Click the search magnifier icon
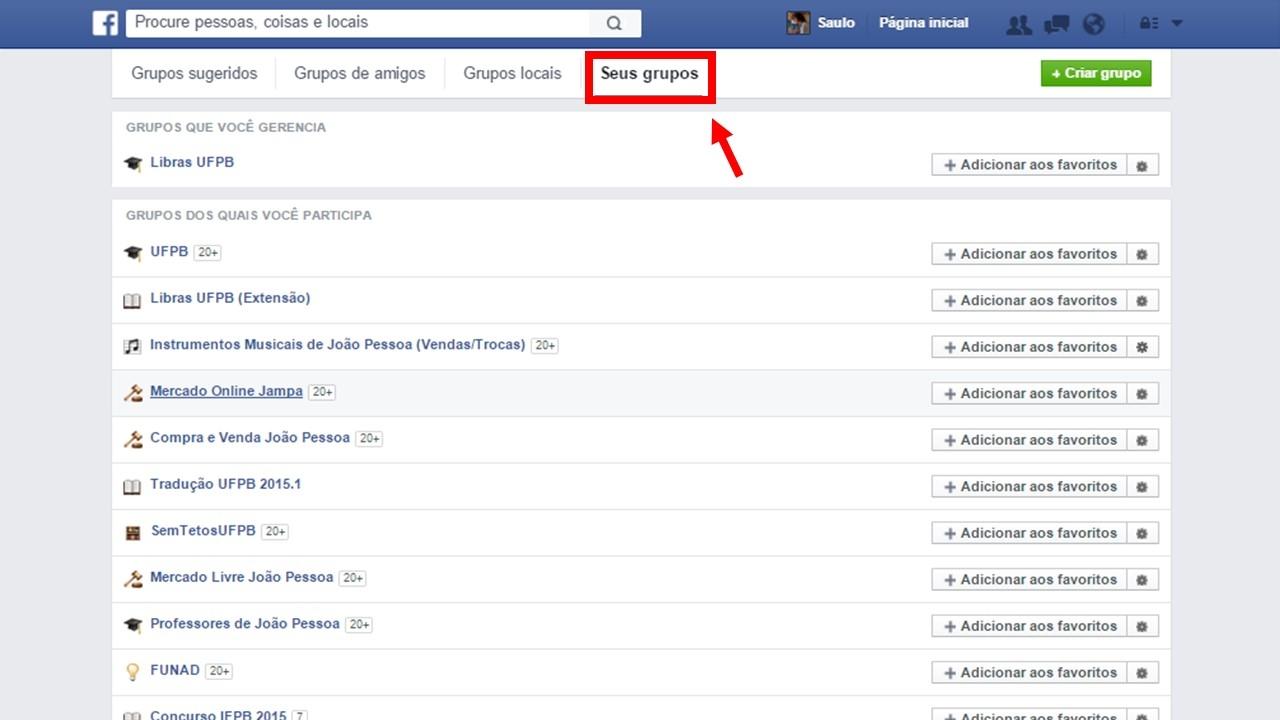1280x720 pixels. 614,23
